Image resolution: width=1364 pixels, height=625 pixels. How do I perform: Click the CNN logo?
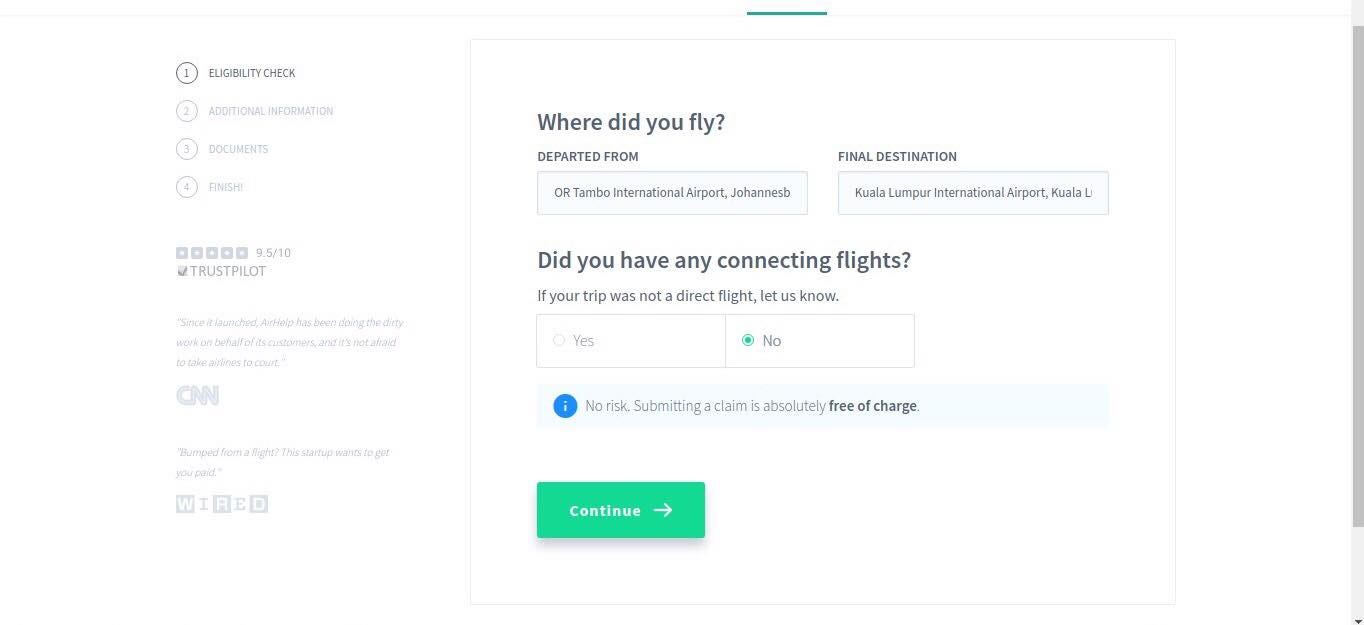pyautogui.click(x=197, y=396)
